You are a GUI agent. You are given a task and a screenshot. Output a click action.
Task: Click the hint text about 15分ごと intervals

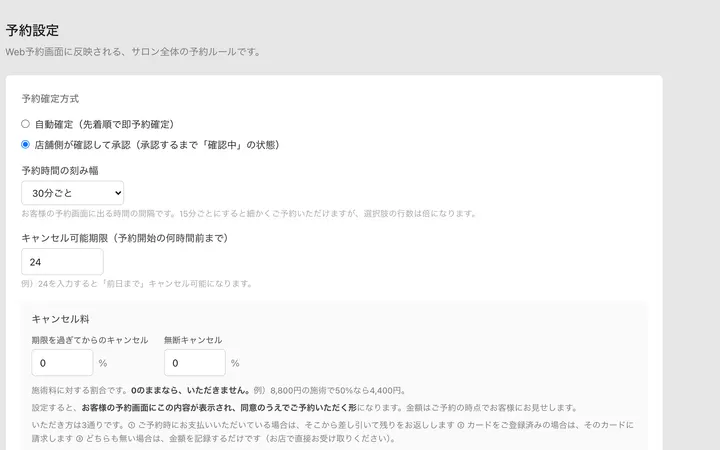[x=249, y=214]
